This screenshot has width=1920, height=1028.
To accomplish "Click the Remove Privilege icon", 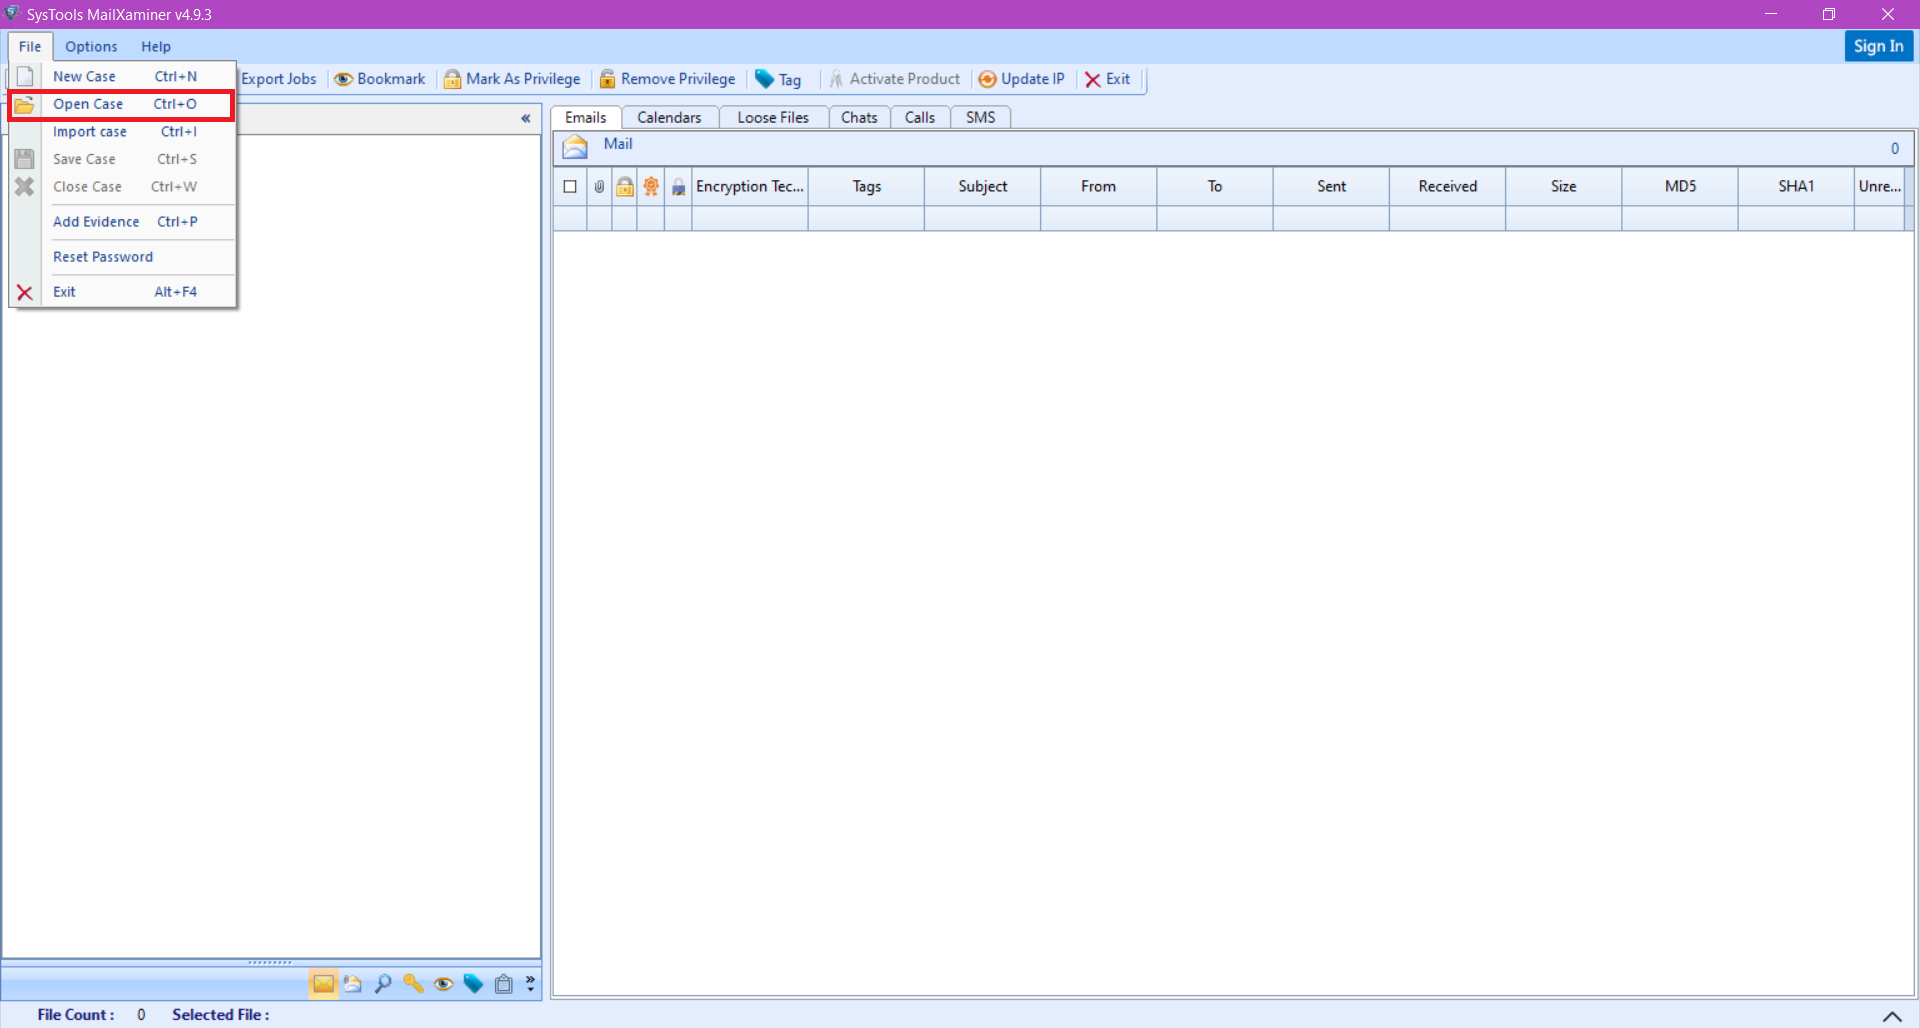I will [x=608, y=79].
